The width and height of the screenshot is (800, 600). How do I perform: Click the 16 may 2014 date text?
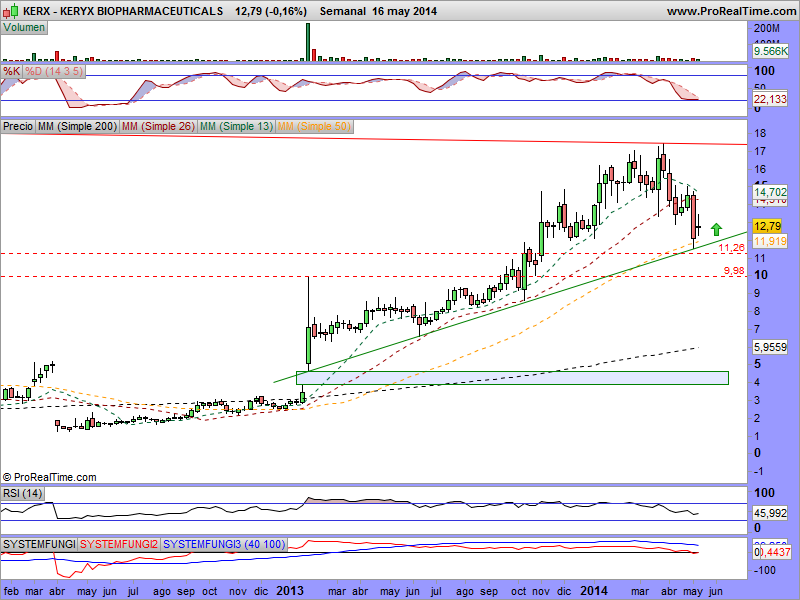(405, 11)
